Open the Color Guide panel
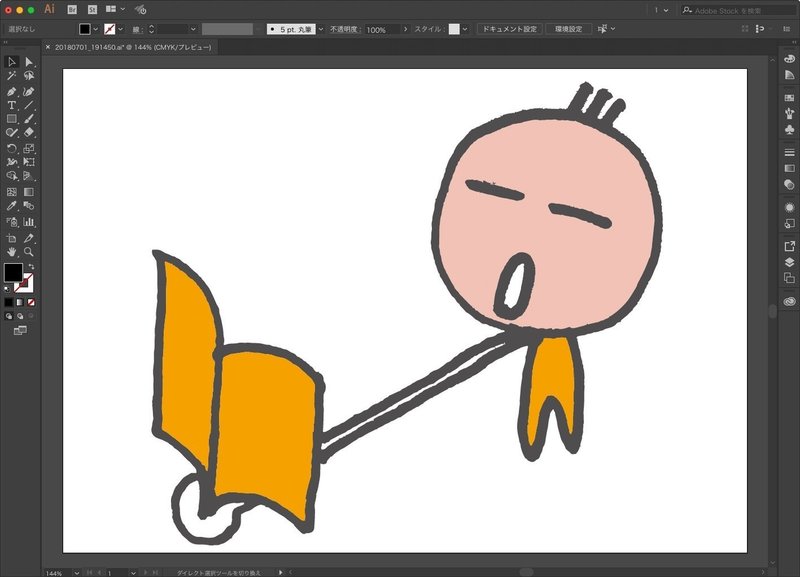The image size is (800, 577). (x=789, y=75)
